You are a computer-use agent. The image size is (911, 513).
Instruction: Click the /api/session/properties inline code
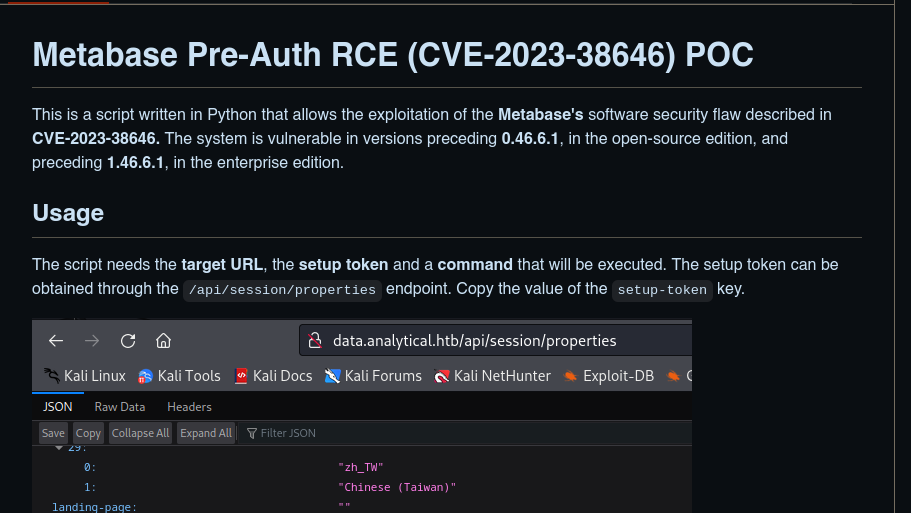click(282, 290)
